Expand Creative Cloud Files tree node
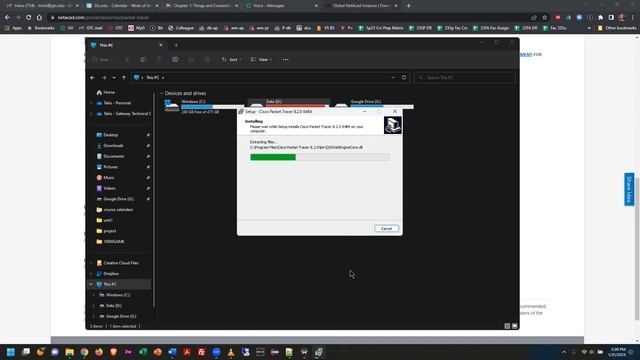This screenshot has width=640, height=360. tap(91, 263)
